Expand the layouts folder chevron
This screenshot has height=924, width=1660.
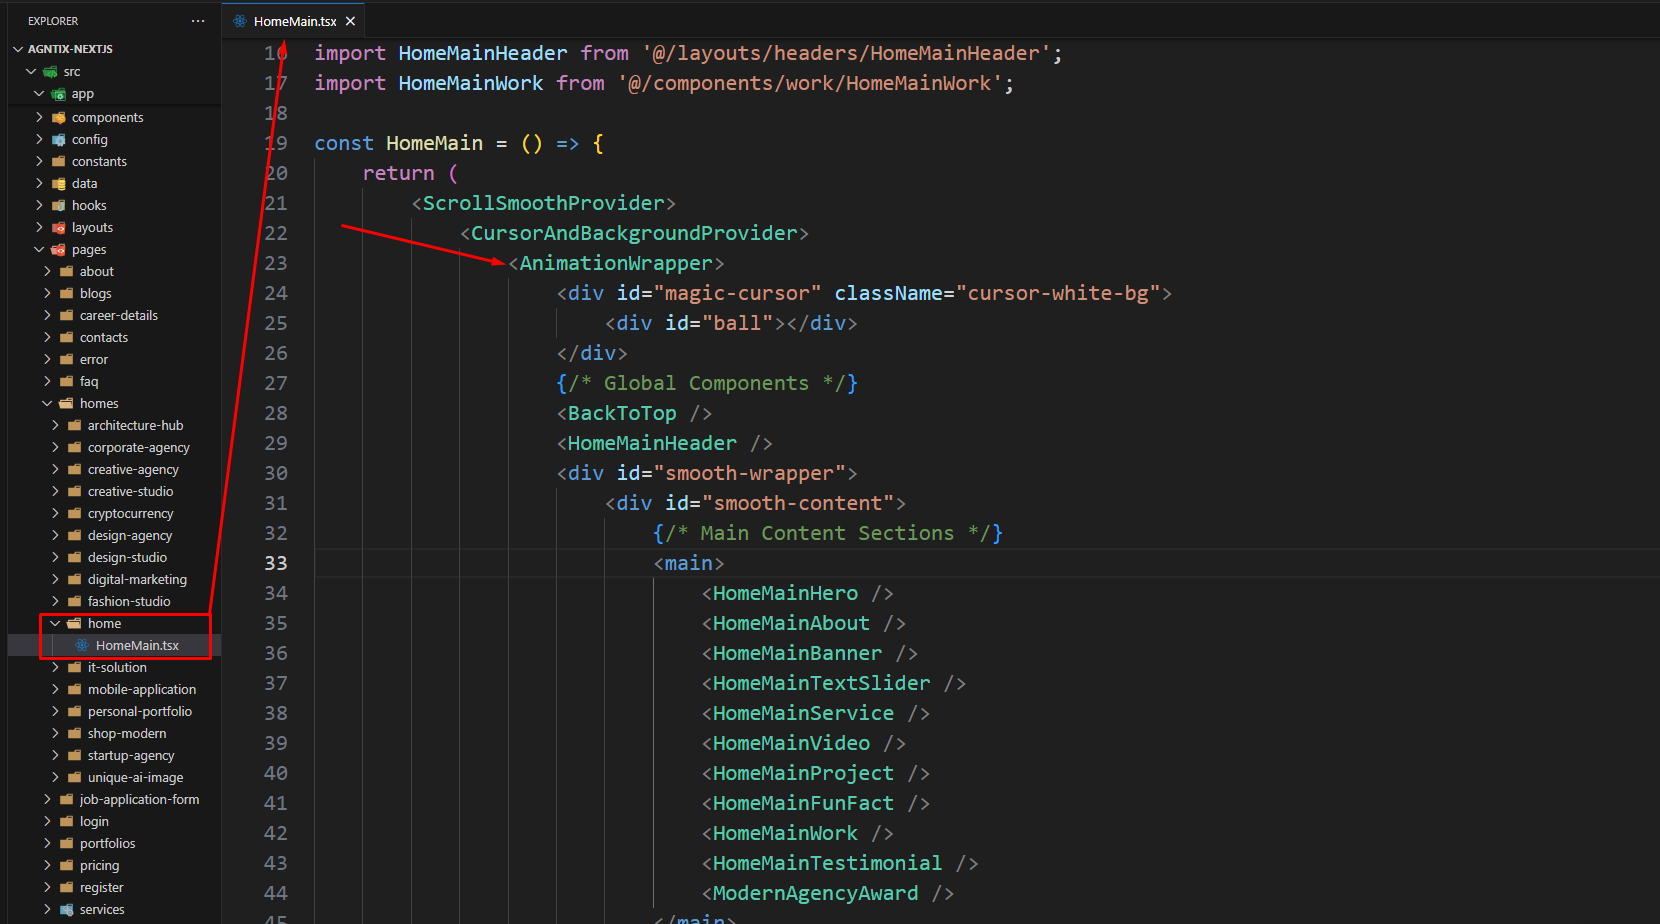tap(39, 228)
